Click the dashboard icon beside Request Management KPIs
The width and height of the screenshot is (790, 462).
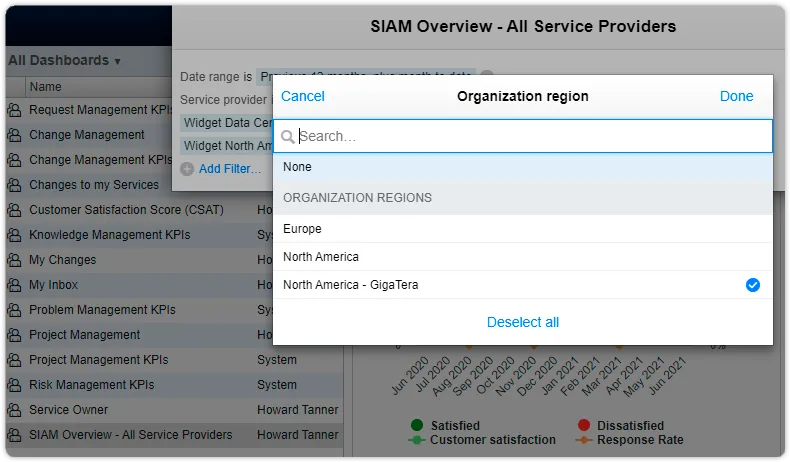15,110
